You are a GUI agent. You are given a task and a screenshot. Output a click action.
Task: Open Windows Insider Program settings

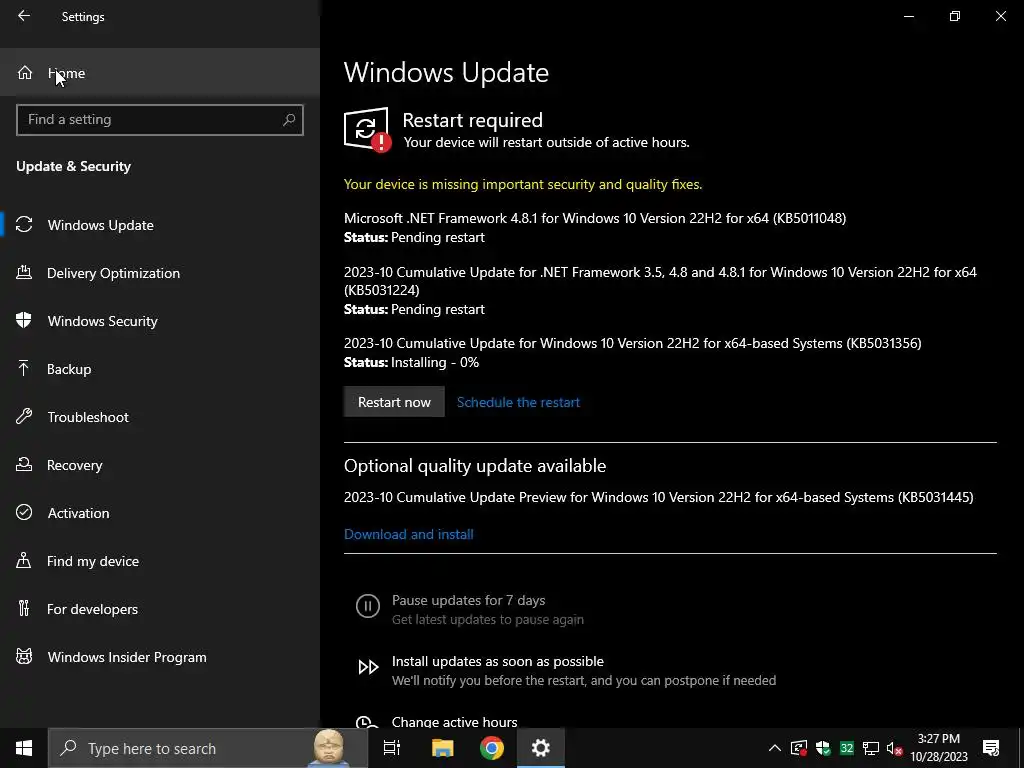click(x=160, y=657)
